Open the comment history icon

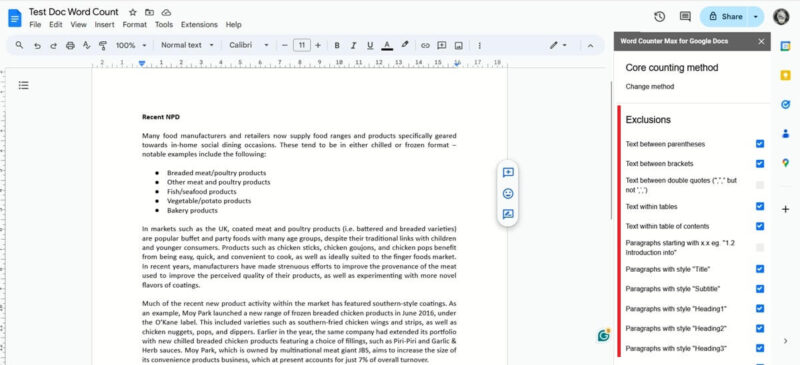(x=685, y=17)
